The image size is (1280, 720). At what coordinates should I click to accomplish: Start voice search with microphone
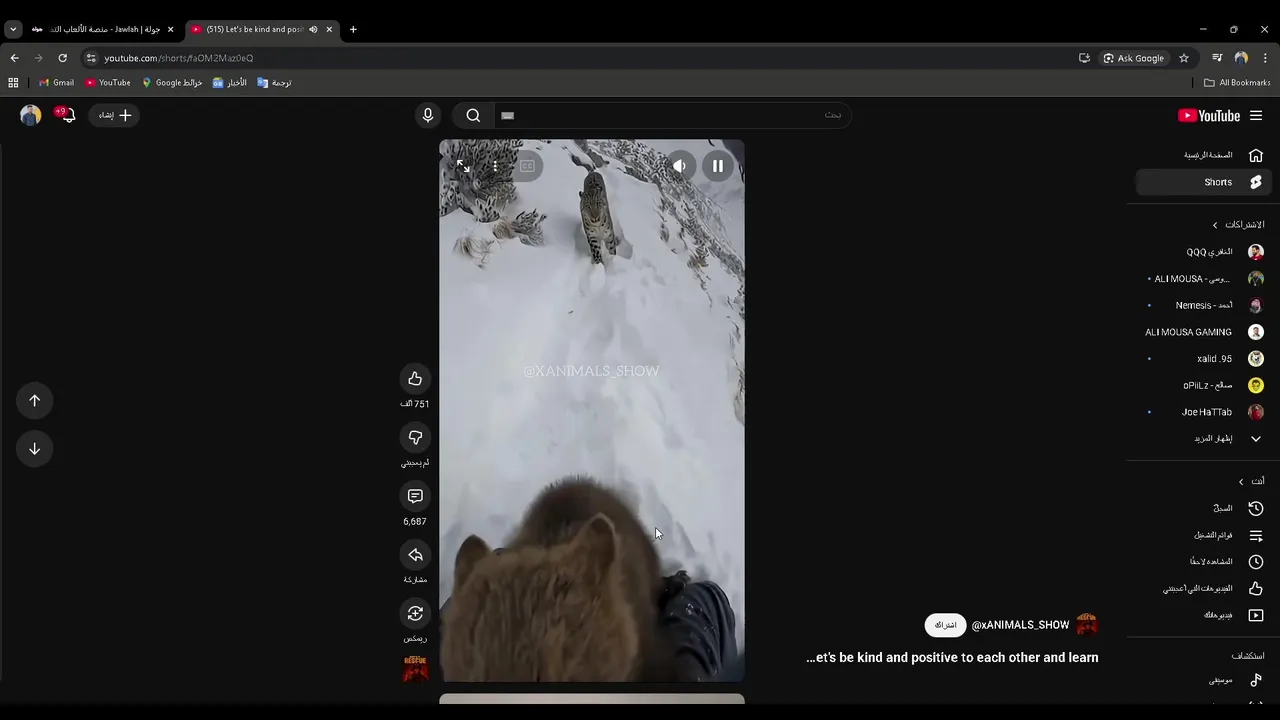pyautogui.click(x=428, y=115)
